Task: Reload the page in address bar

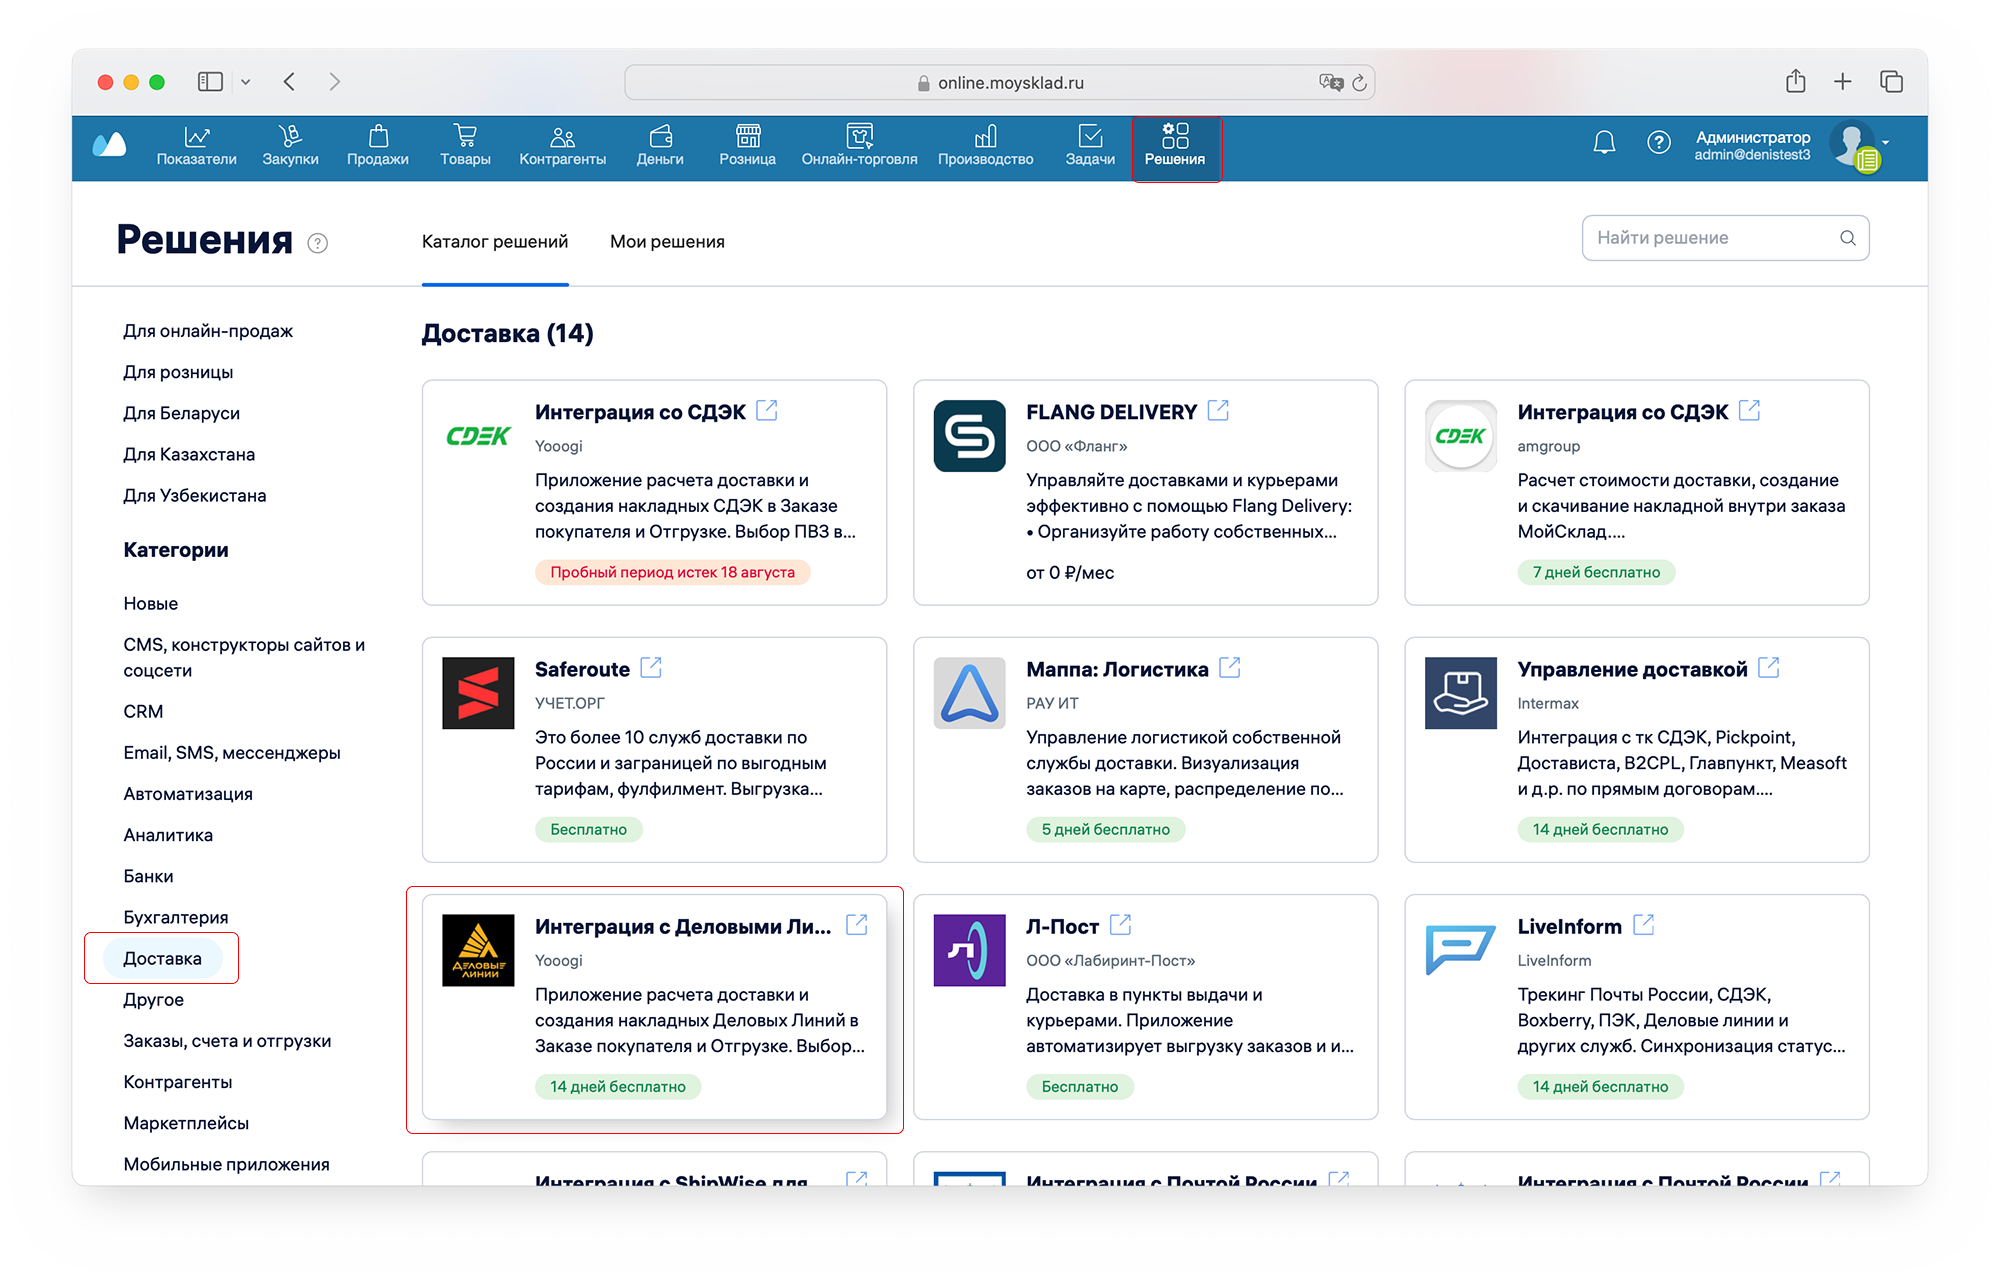Action: [x=1359, y=83]
